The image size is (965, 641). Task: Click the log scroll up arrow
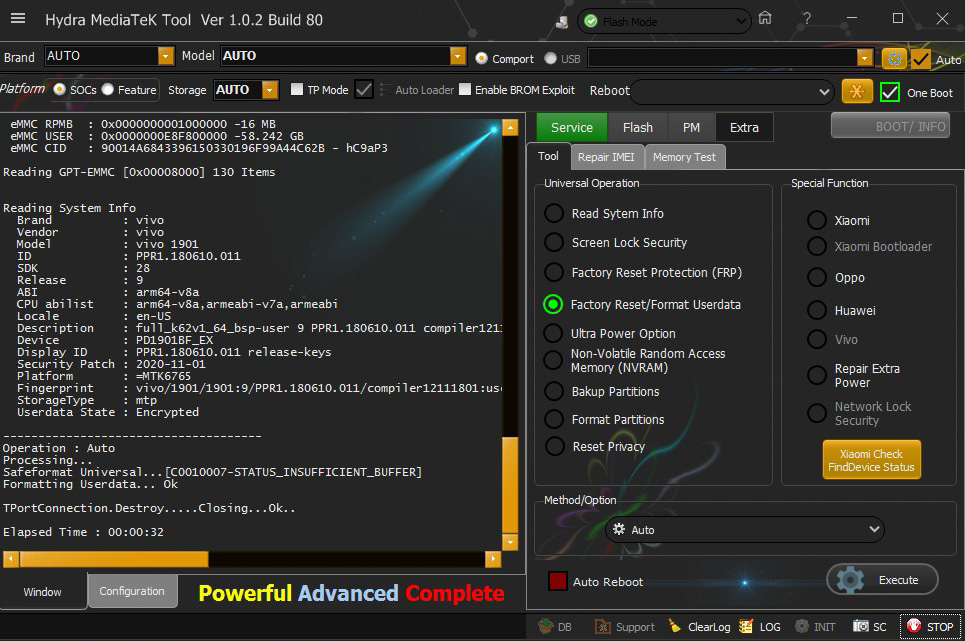[x=510, y=127]
